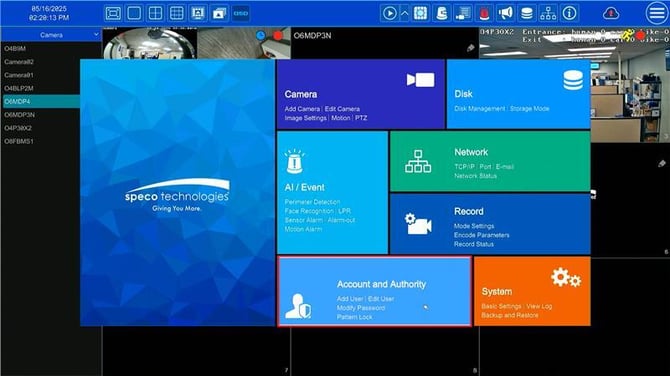The width and height of the screenshot is (670, 376).
Task: Open the Disk management tile
Action: (x=518, y=94)
